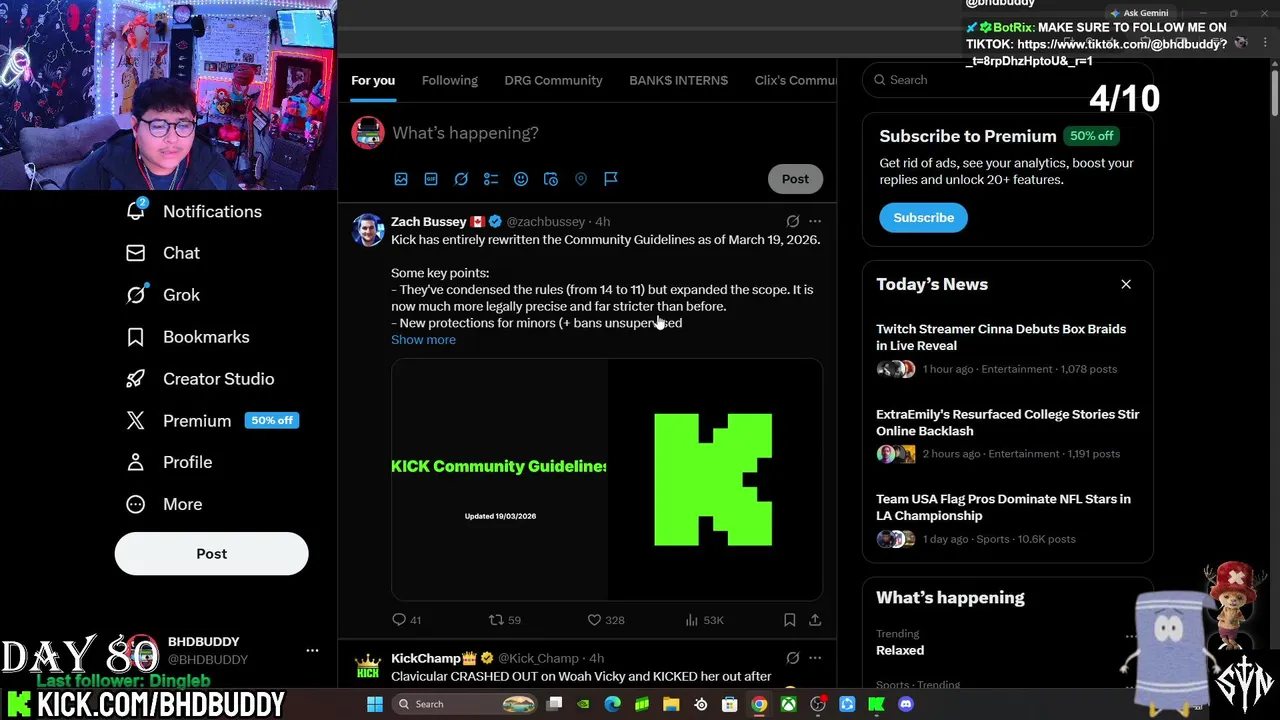1280x720 pixels.
Task: Open more options on KickChamp's post
Action: click(815, 658)
